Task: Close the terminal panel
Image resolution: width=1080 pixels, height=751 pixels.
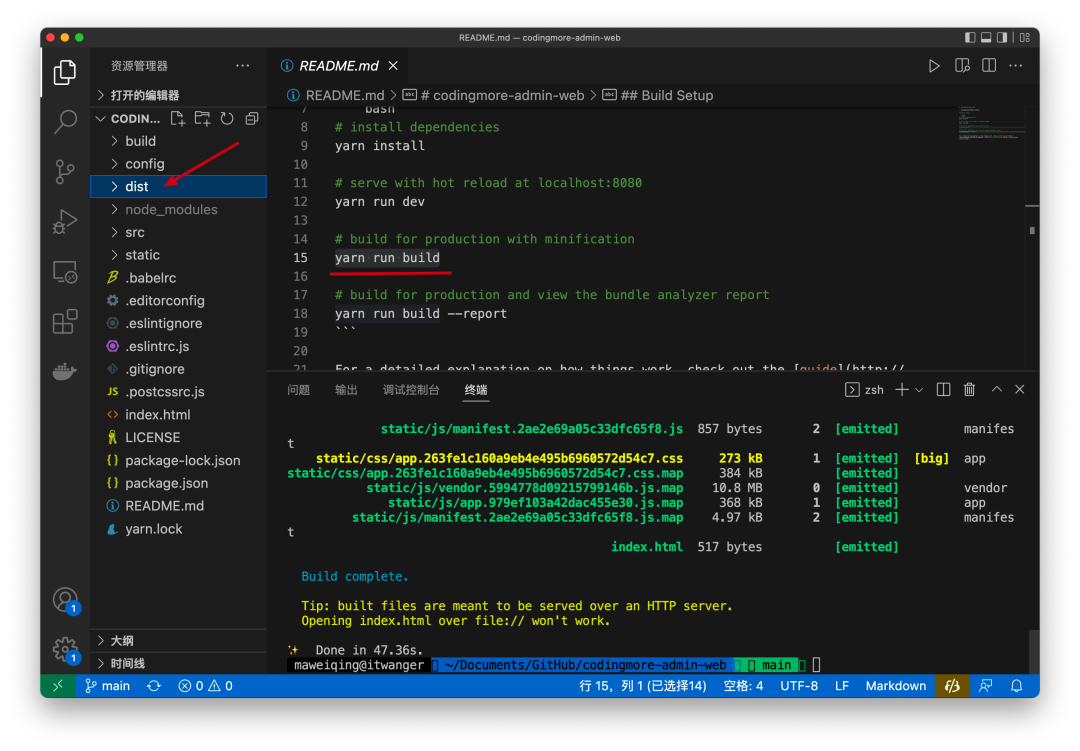Action: click(1020, 390)
